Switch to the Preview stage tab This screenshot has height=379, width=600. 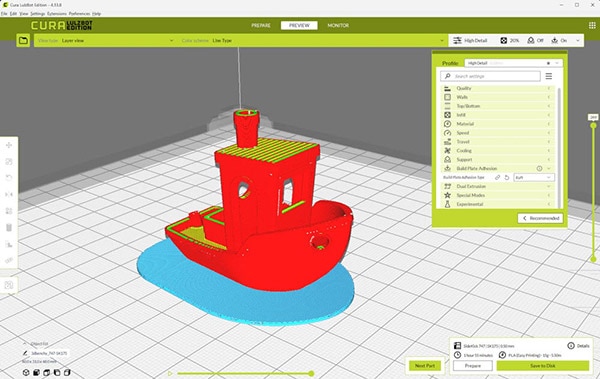(x=299, y=25)
